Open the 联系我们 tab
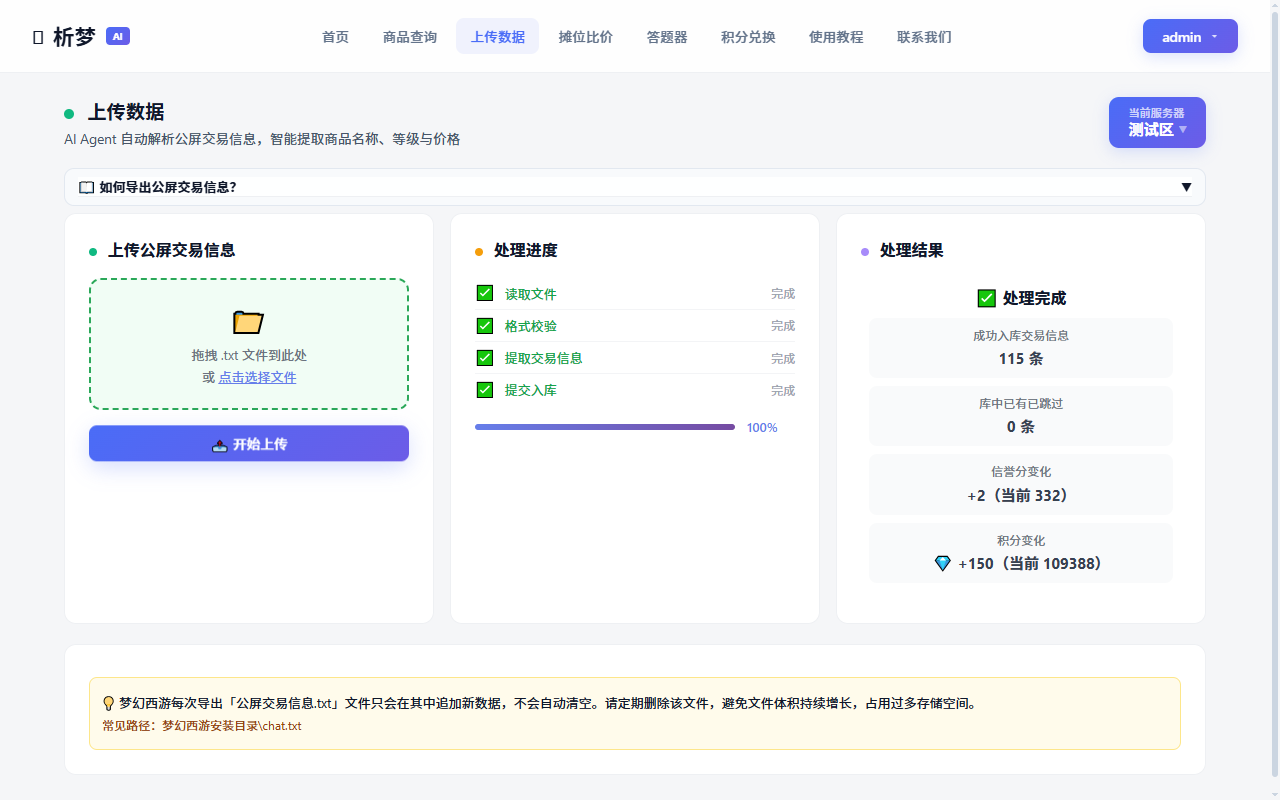 (924, 36)
